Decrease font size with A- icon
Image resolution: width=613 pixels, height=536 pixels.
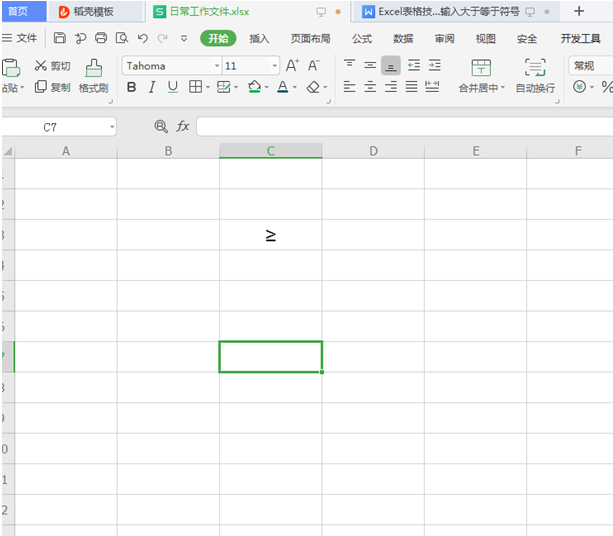314,65
